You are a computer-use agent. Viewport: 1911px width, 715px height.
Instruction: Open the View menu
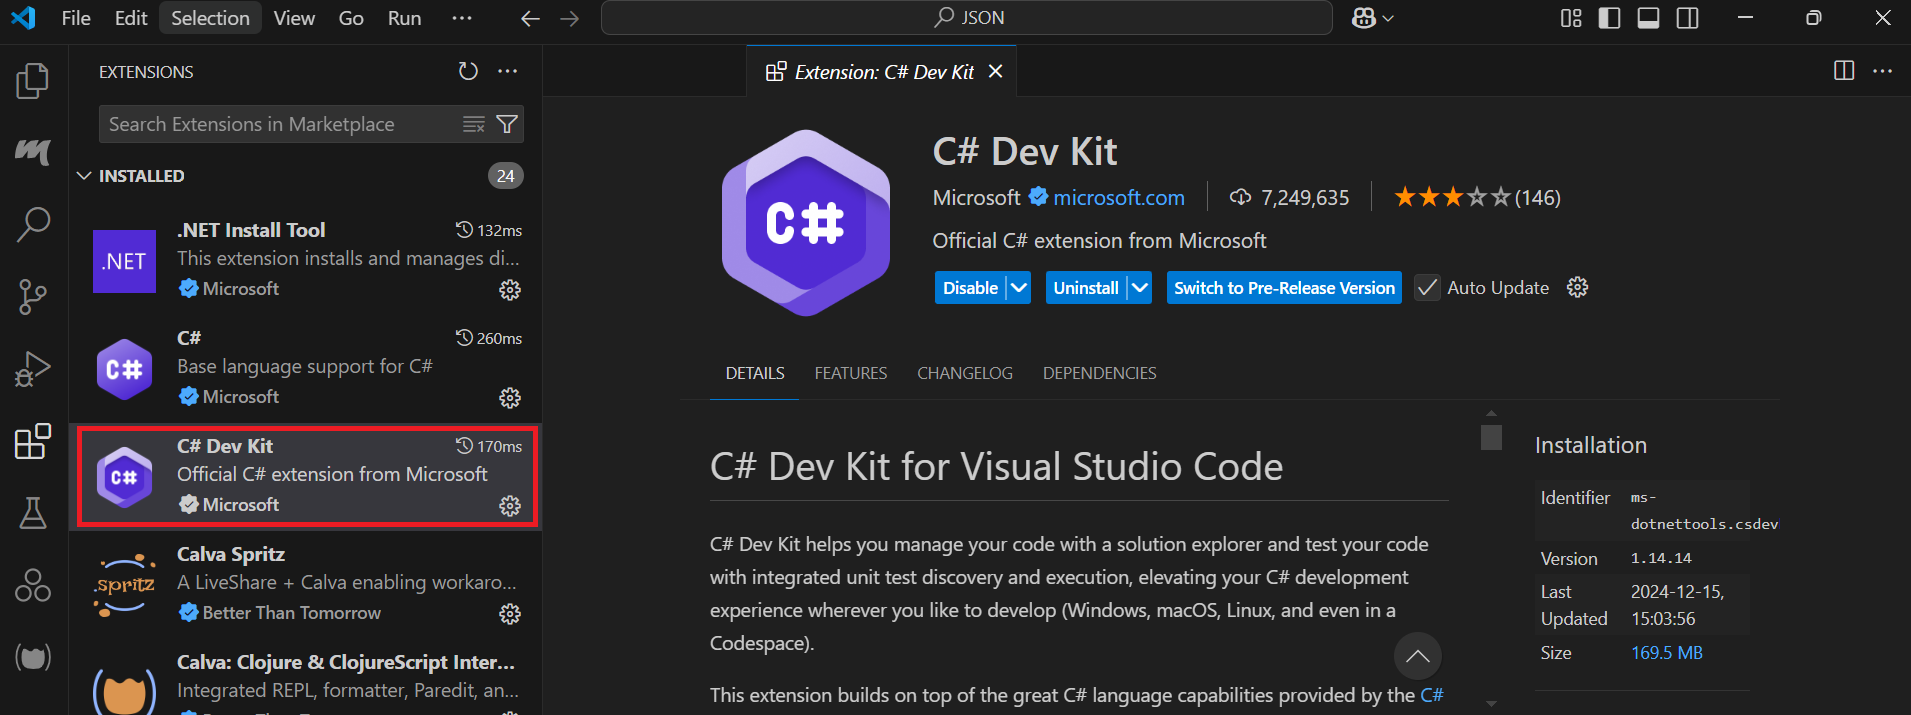tap(294, 18)
